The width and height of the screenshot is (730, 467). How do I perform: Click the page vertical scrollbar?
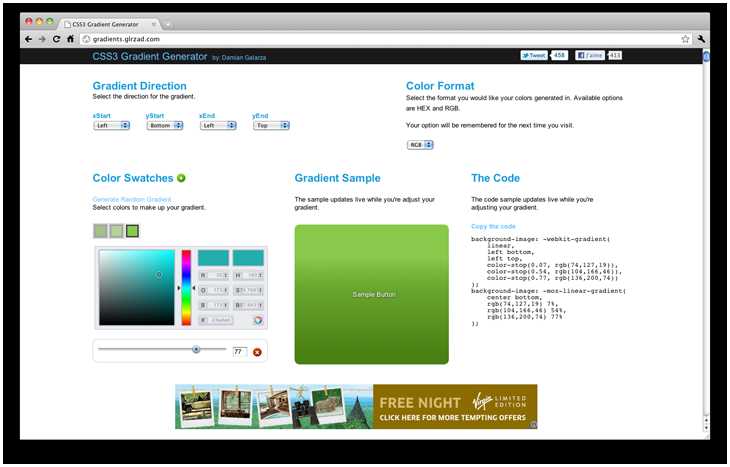pos(706,242)
